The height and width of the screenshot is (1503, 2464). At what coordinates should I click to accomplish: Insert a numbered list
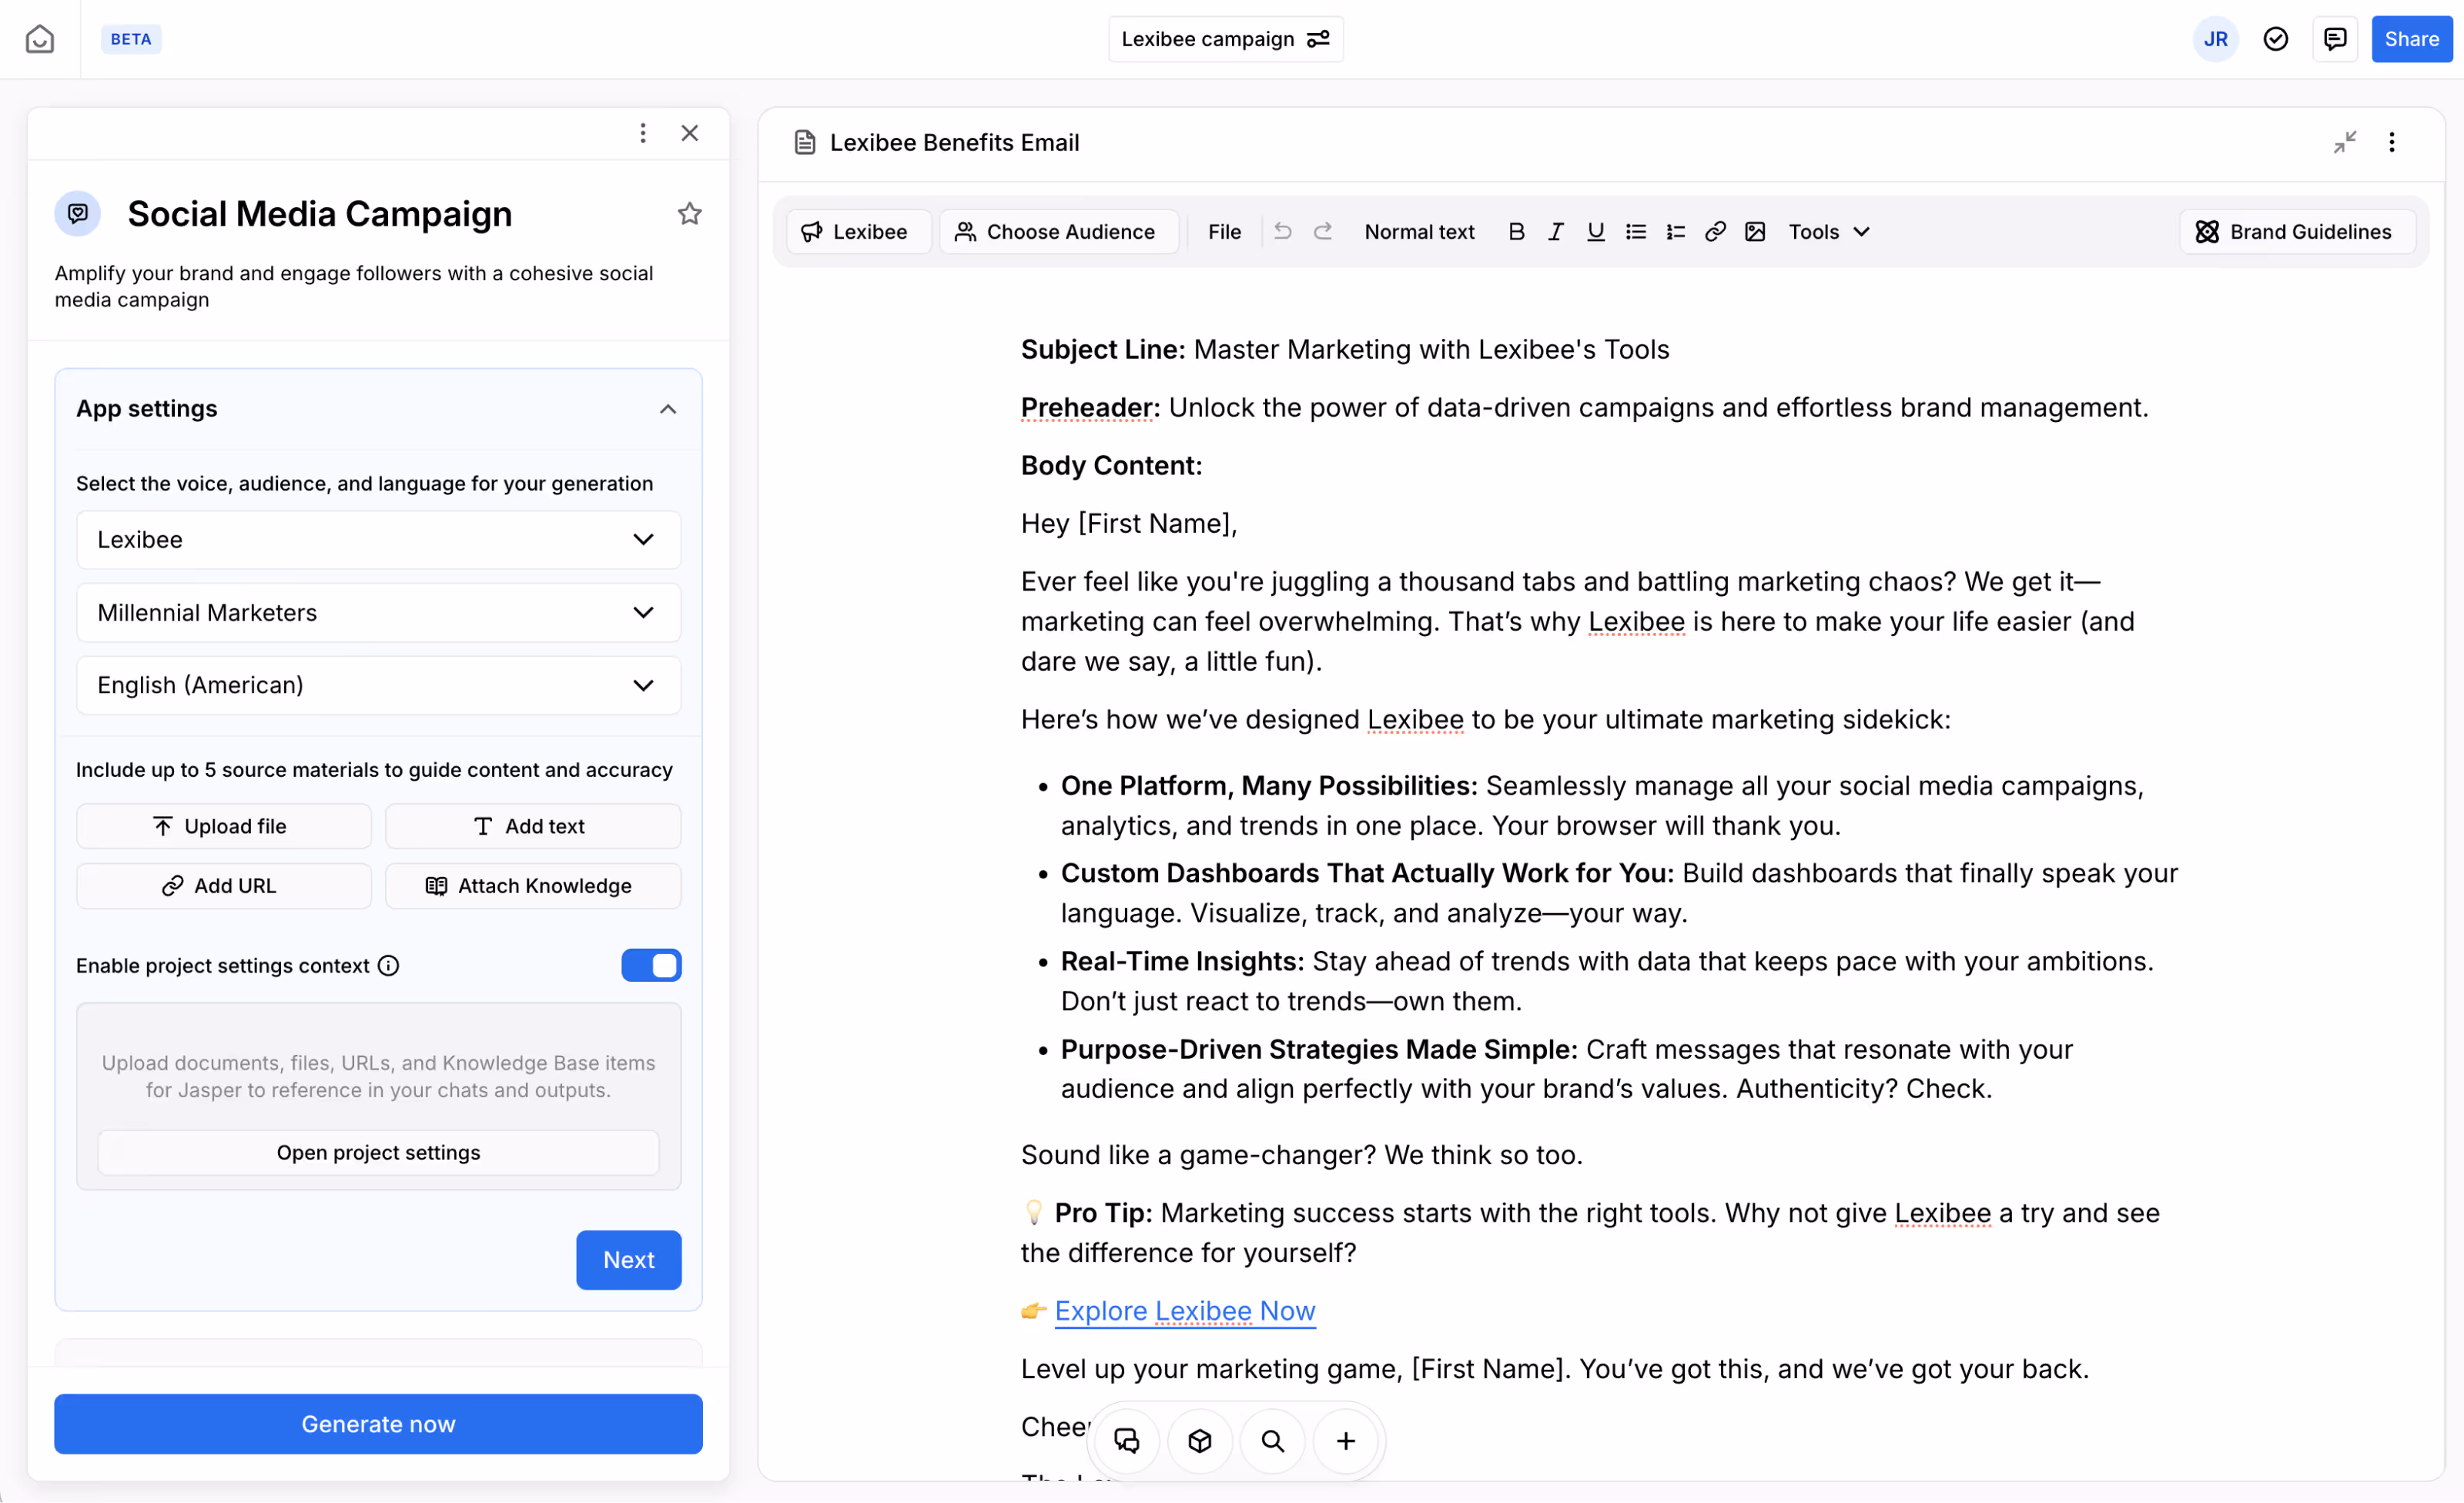pyautogui.click(x=1675, y=231)
